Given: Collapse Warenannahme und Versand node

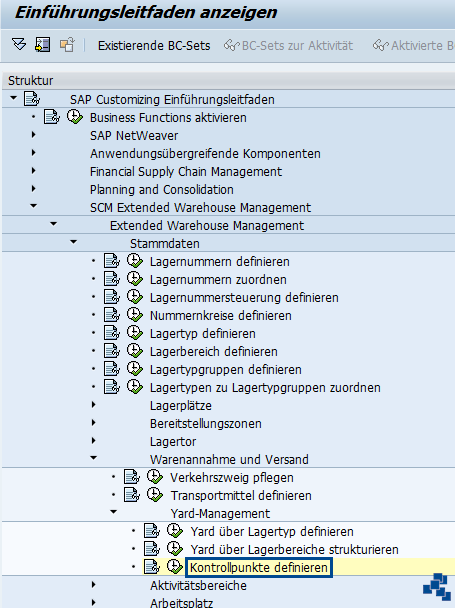Looking at the screenshot, I should click(x=93, y=458).
